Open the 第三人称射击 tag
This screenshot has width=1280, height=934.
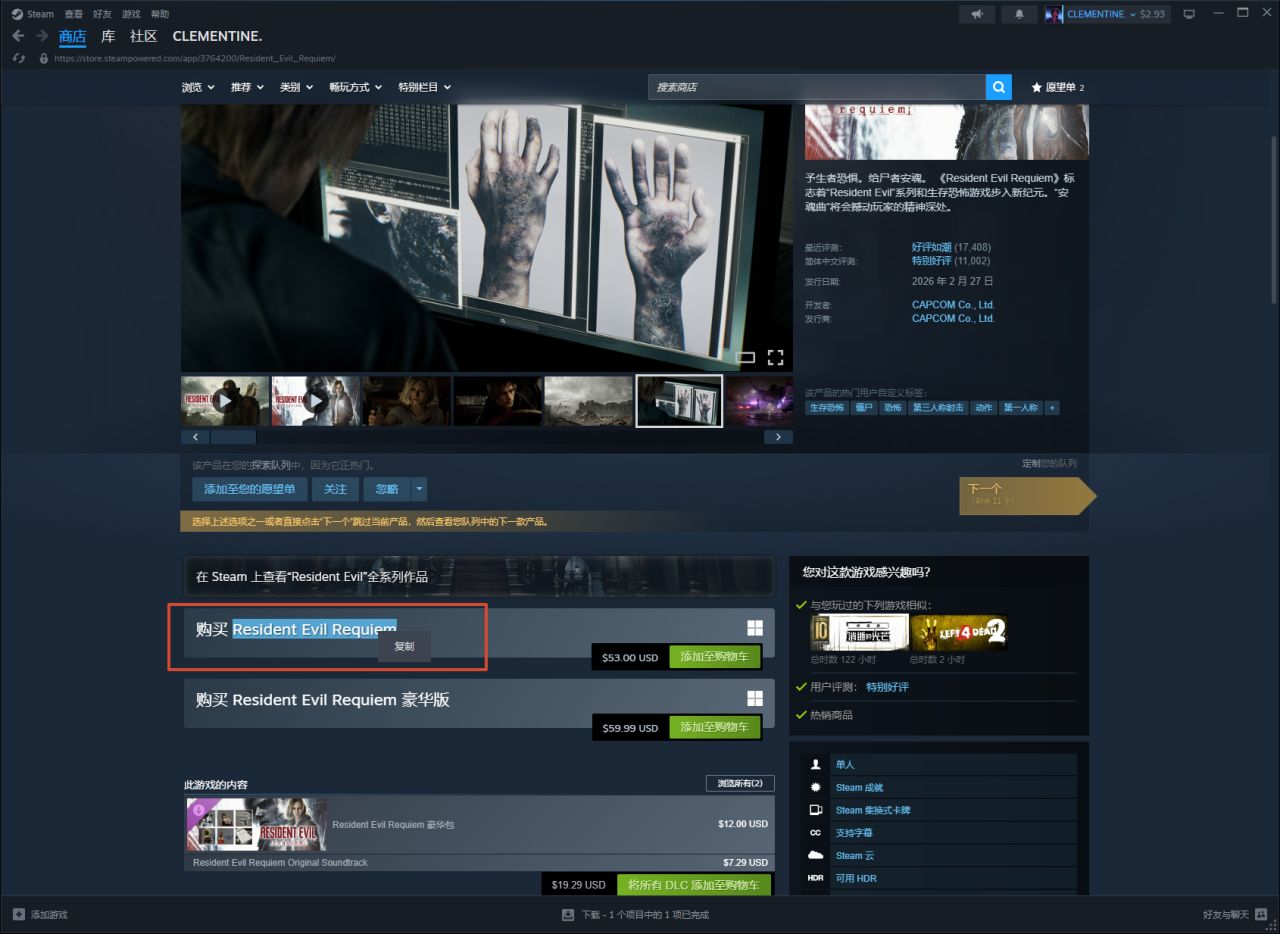click(x=937, y=408)
